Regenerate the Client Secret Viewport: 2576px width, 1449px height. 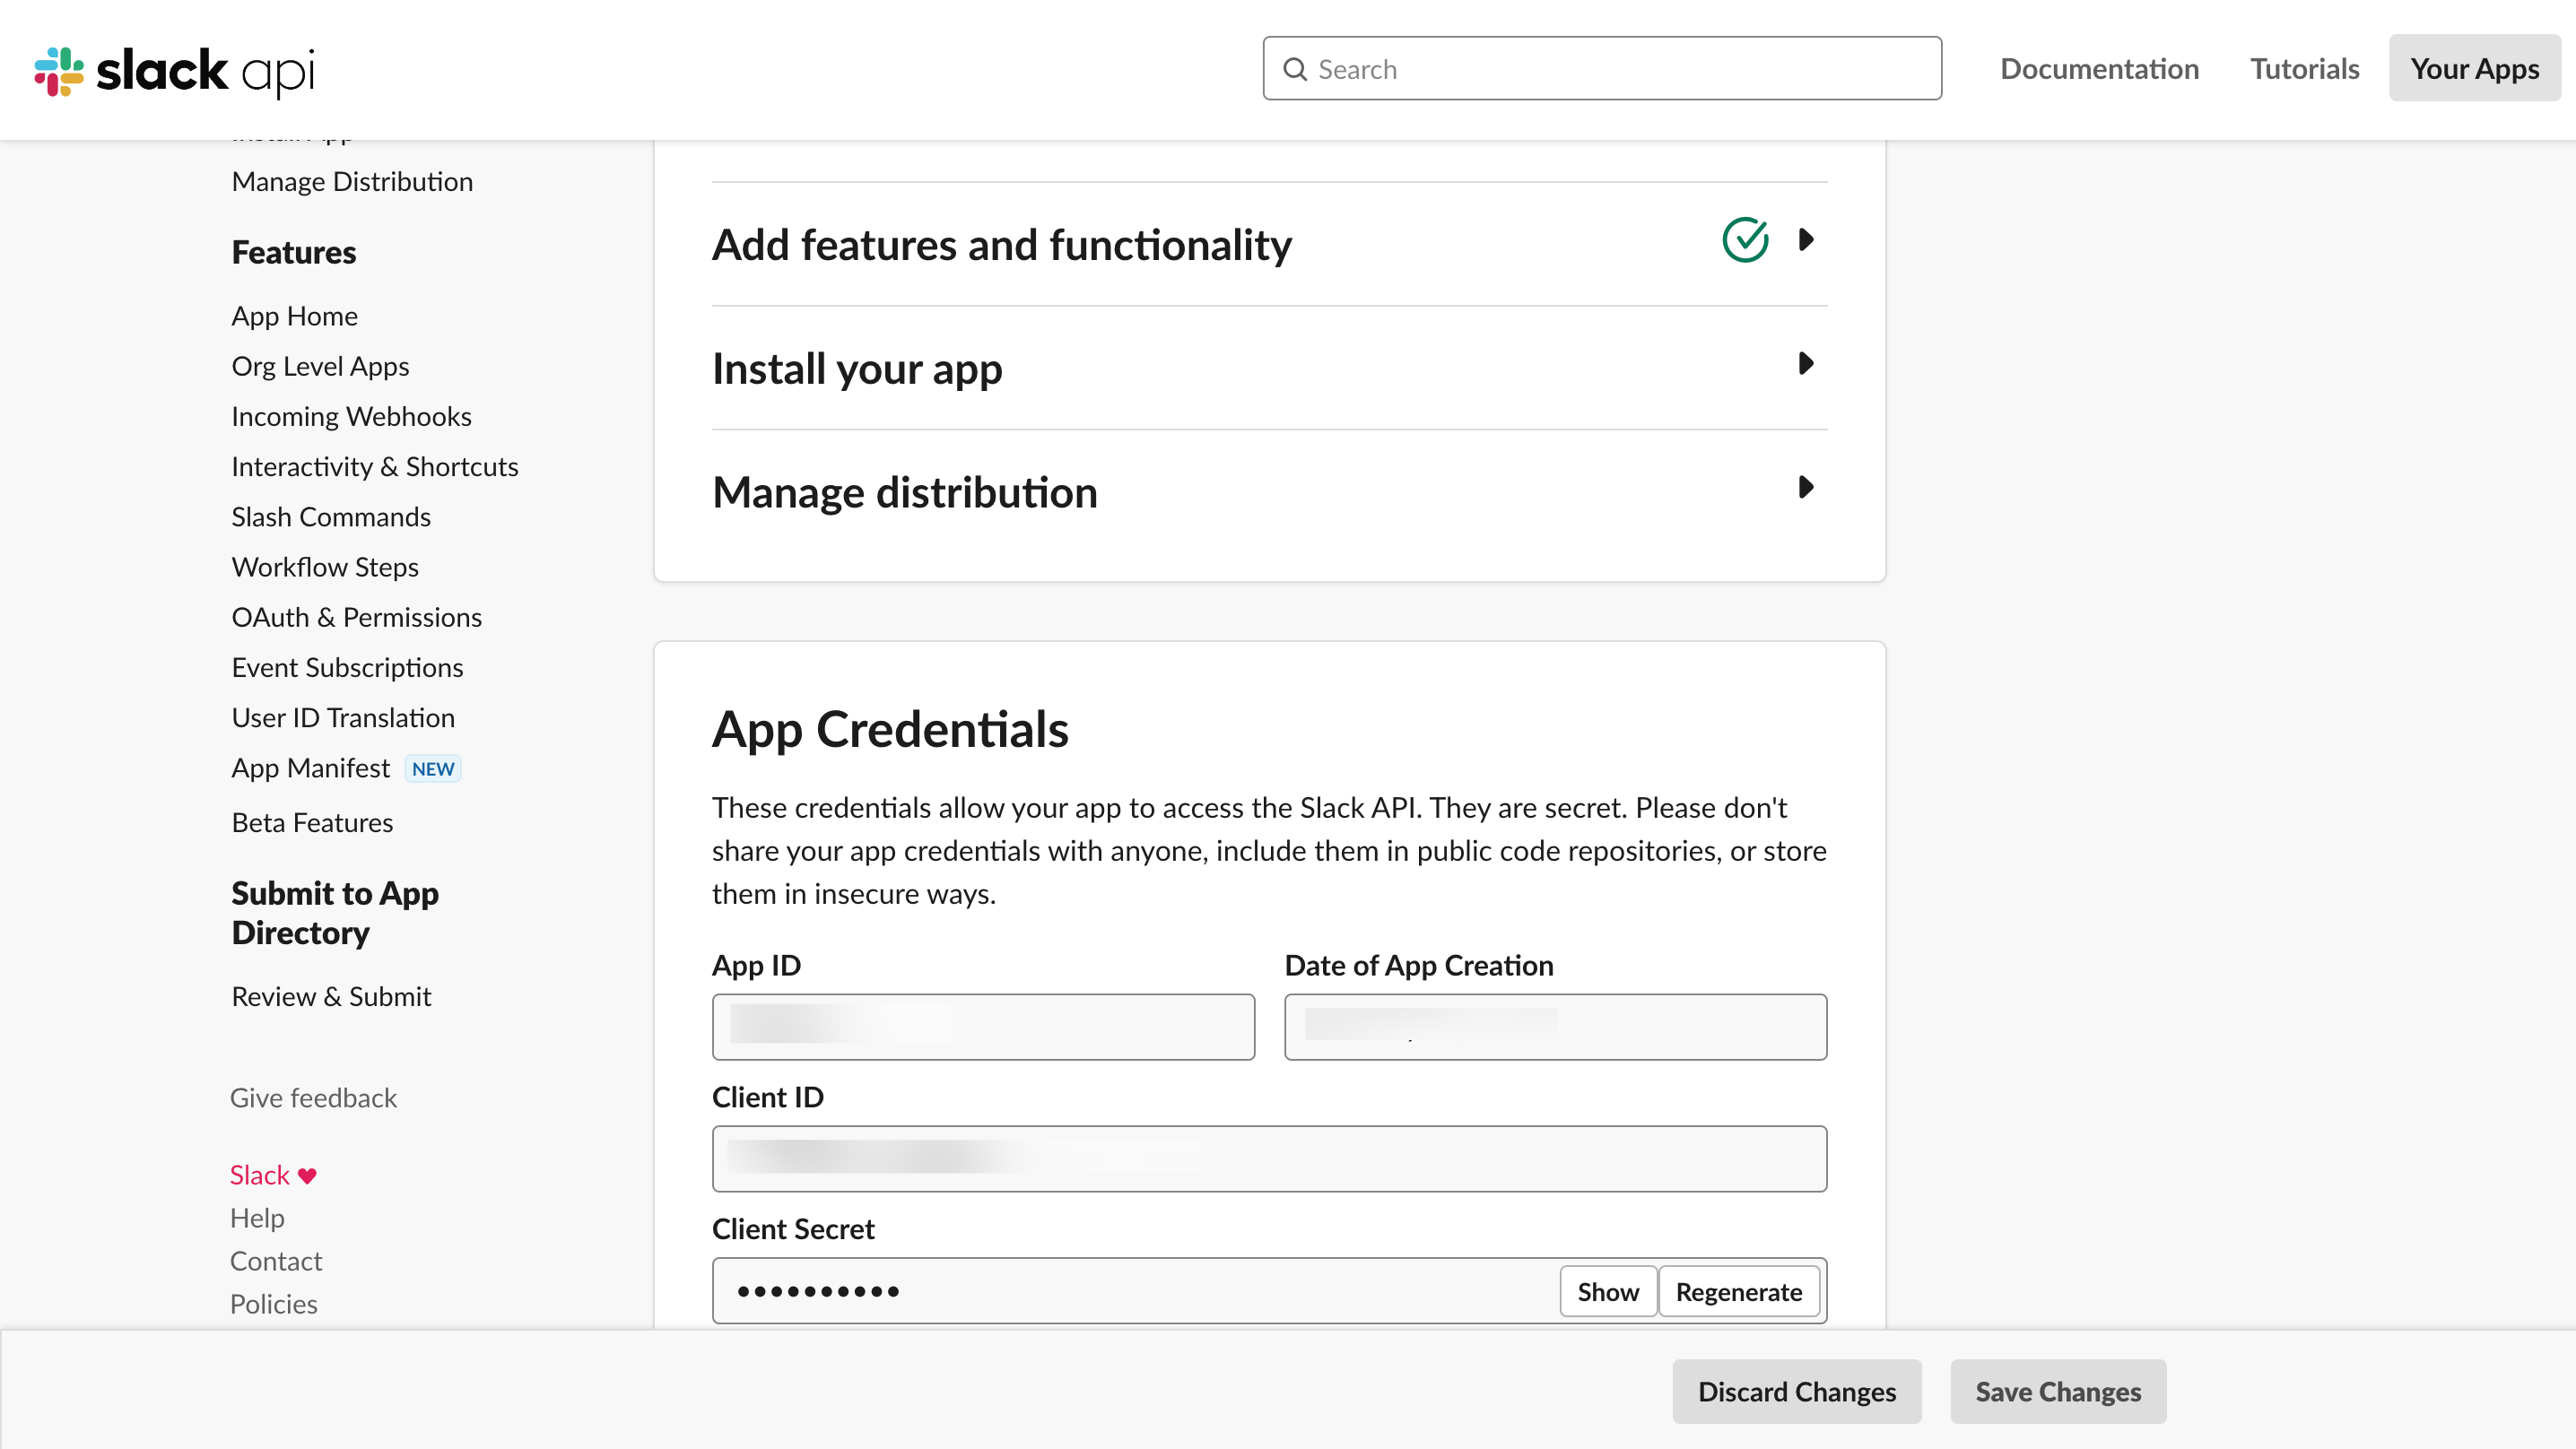pos(1738,1292)
